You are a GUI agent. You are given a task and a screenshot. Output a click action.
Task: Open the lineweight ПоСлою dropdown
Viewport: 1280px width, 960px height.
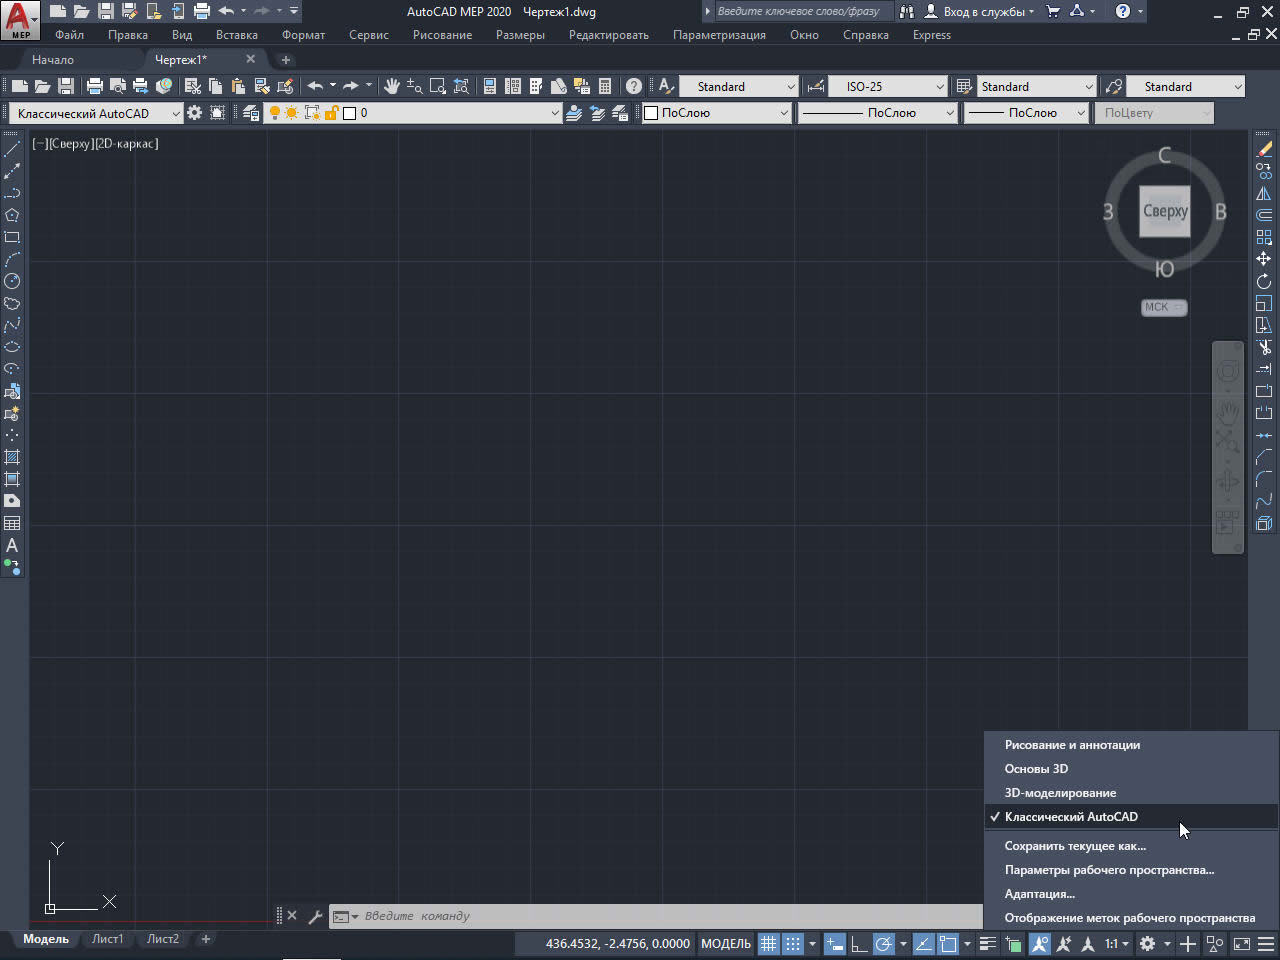pos(1025,113)
